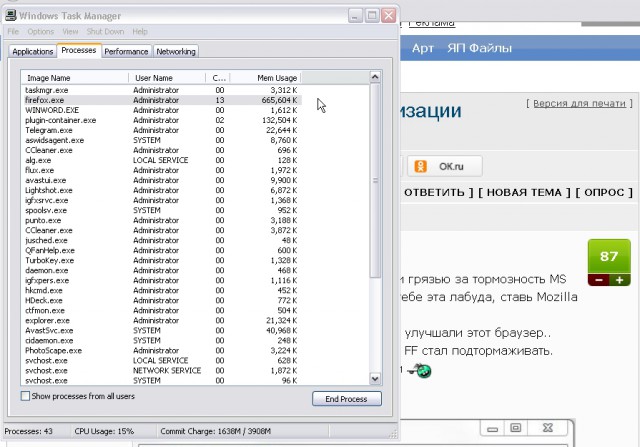Select the PhotoScape.exe process row
The image size is (640, 447).
(162, 350)
